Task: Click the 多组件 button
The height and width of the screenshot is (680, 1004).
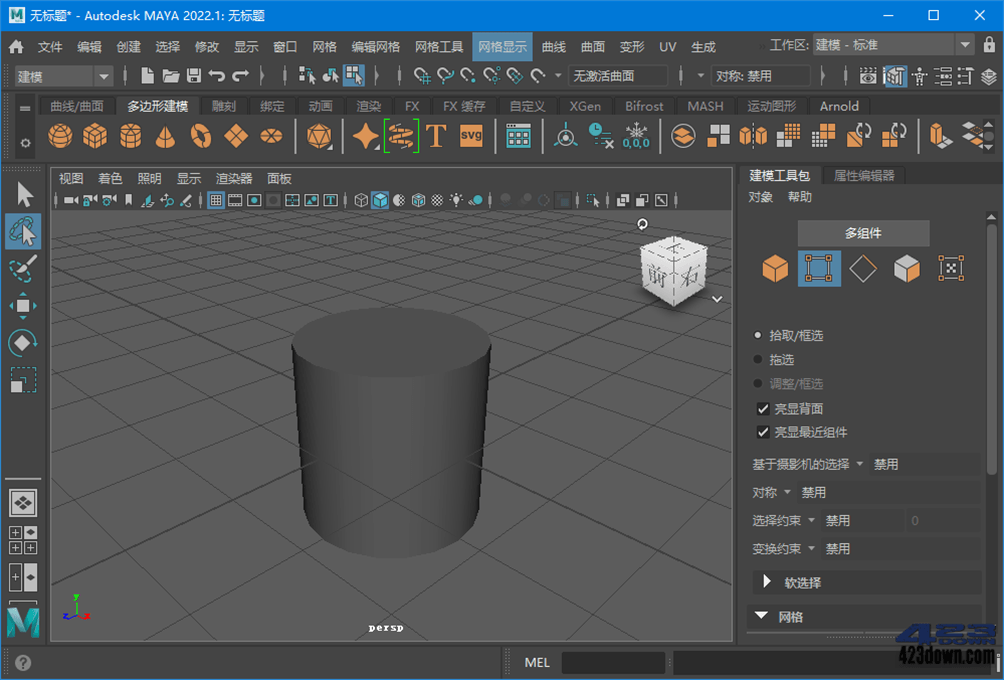Action: pos(864,233)
